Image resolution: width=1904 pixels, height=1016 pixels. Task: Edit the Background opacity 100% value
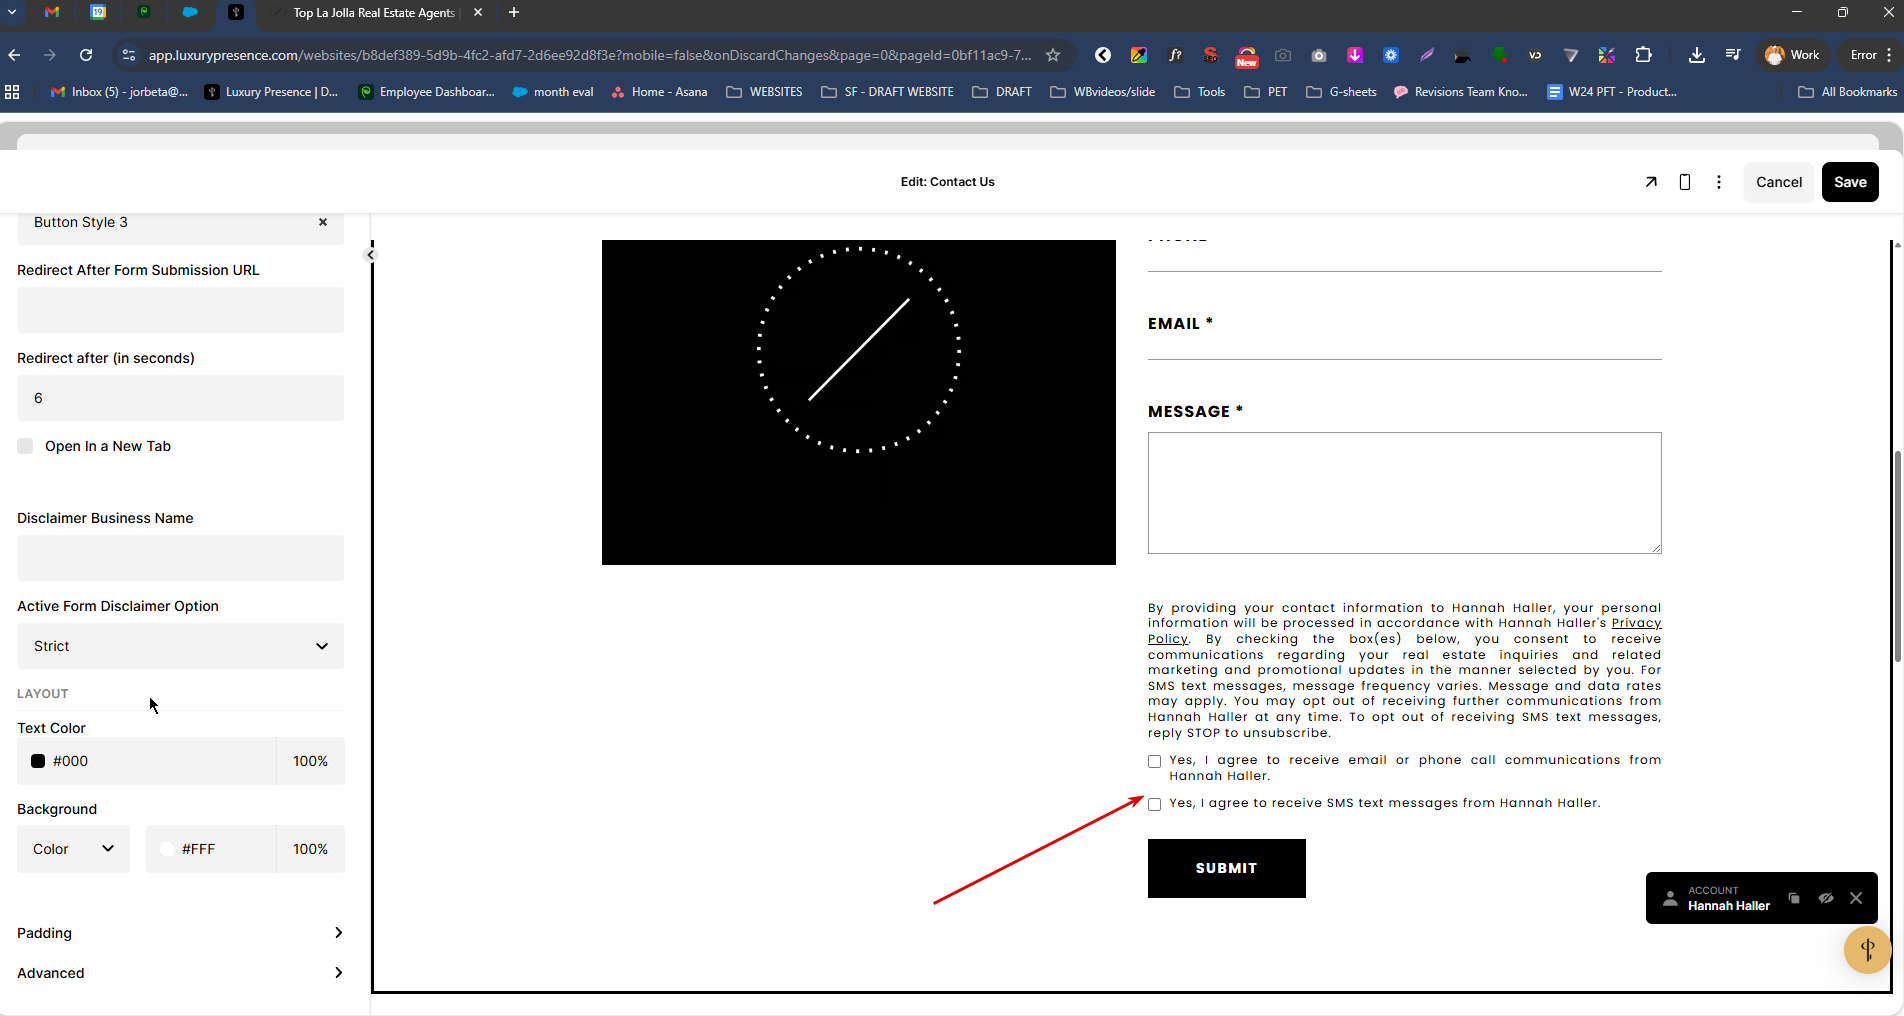pos(310,849)
